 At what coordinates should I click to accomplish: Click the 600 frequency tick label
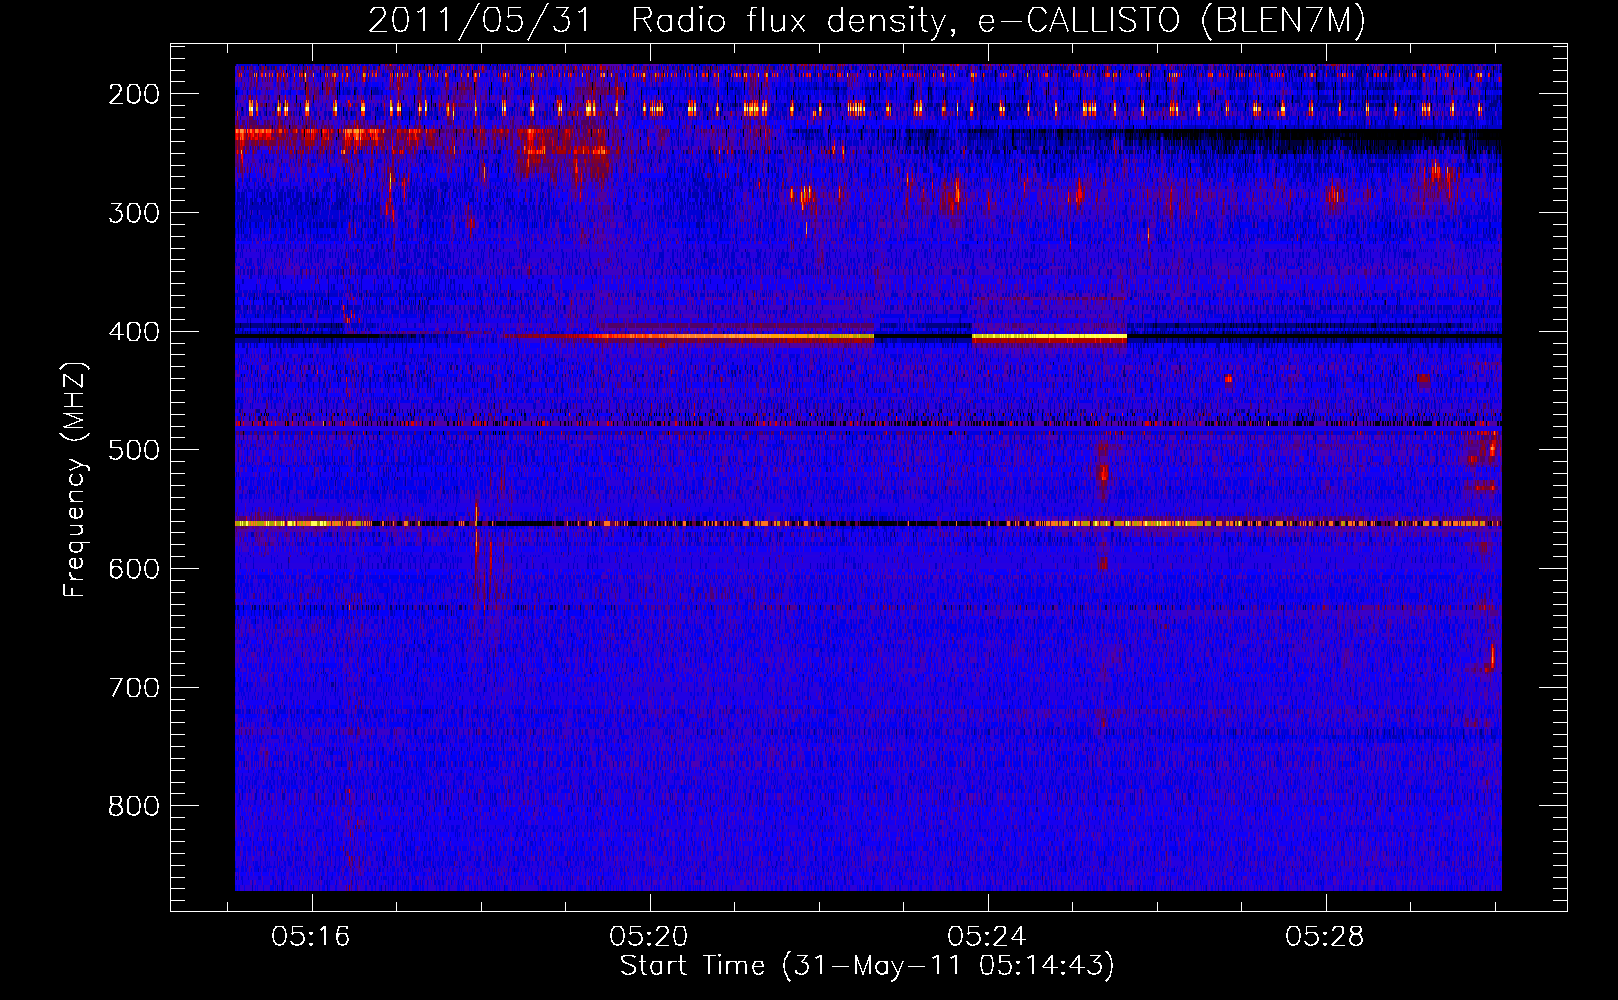(134, 569)
